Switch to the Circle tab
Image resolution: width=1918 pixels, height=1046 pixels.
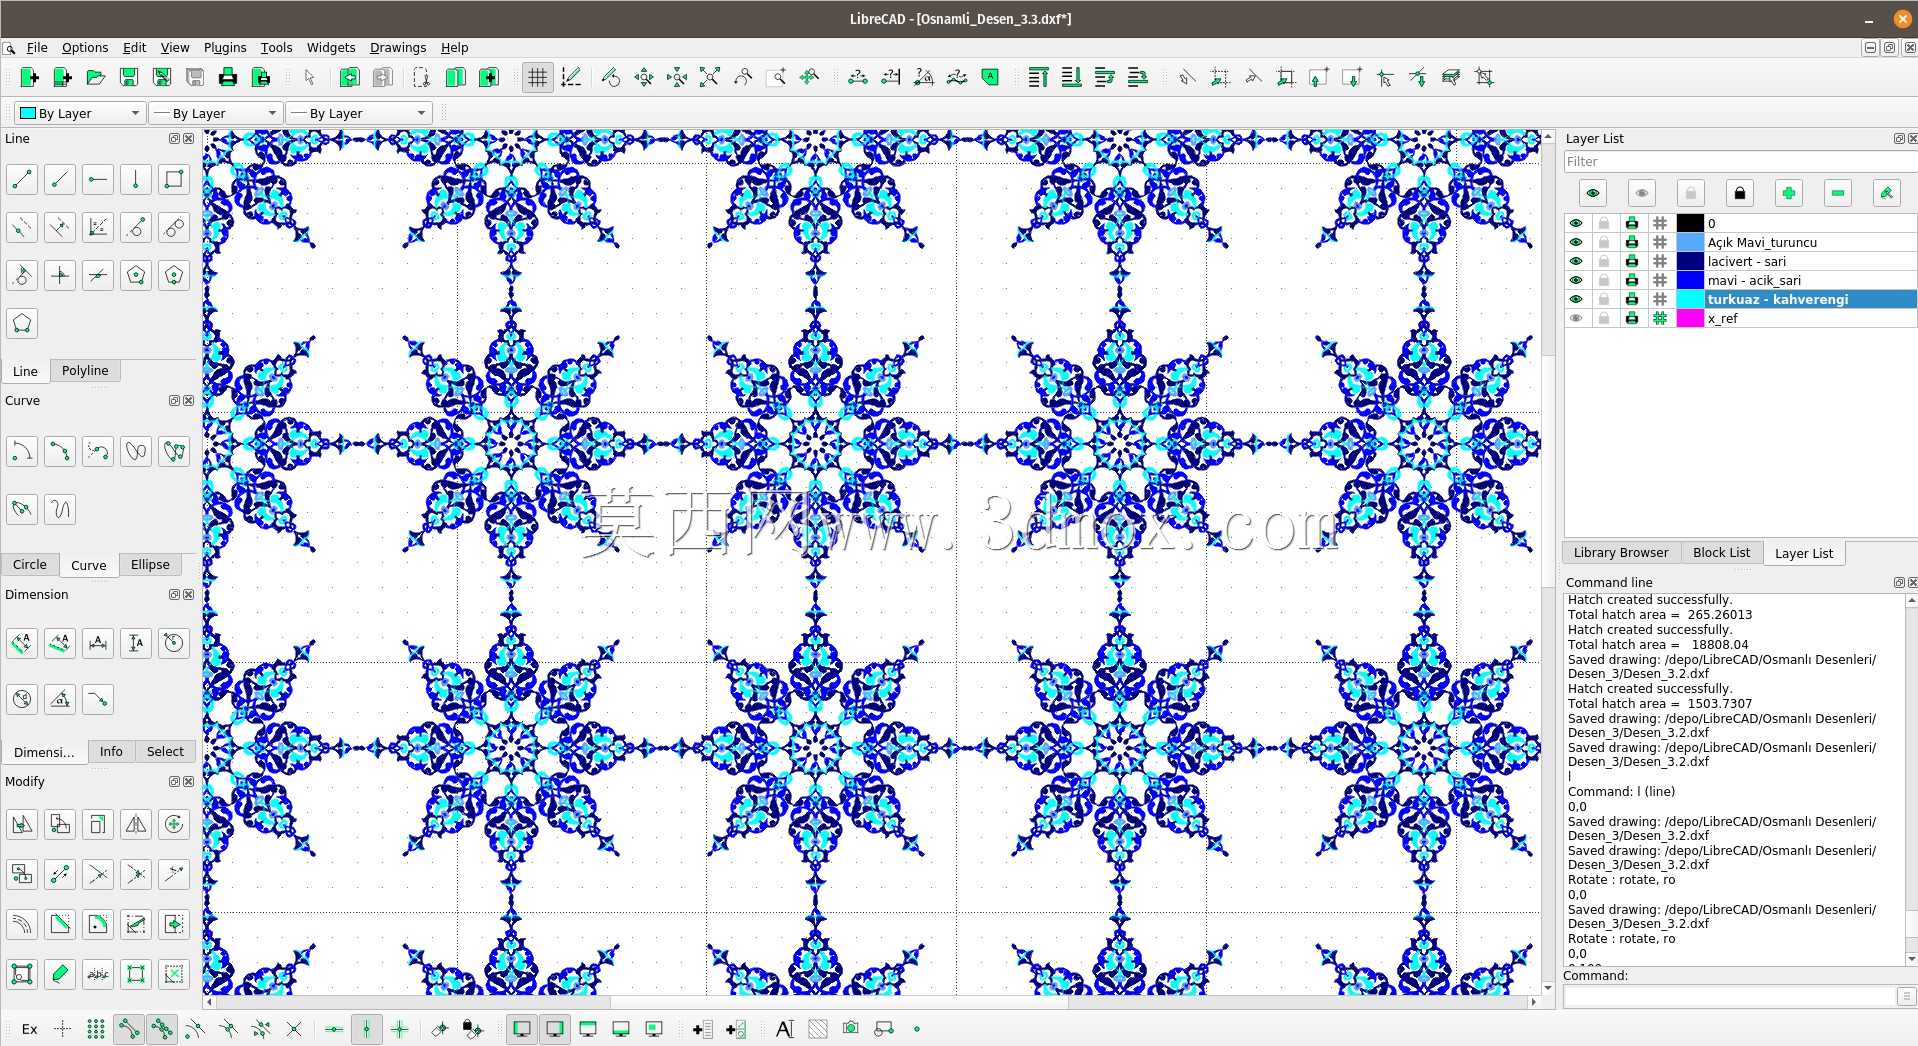coord(30,564)
